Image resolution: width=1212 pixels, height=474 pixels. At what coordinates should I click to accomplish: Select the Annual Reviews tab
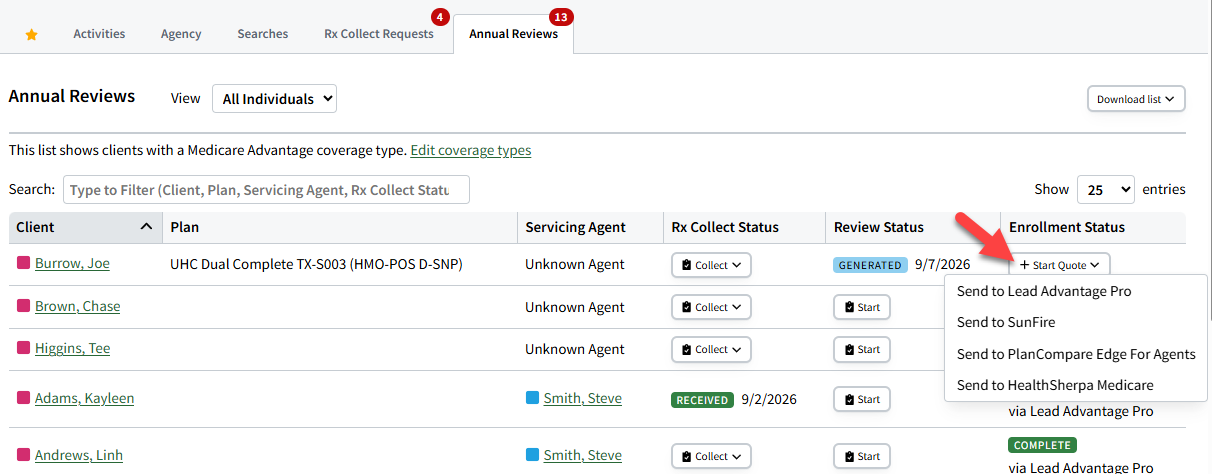click(x=513, y=34)
